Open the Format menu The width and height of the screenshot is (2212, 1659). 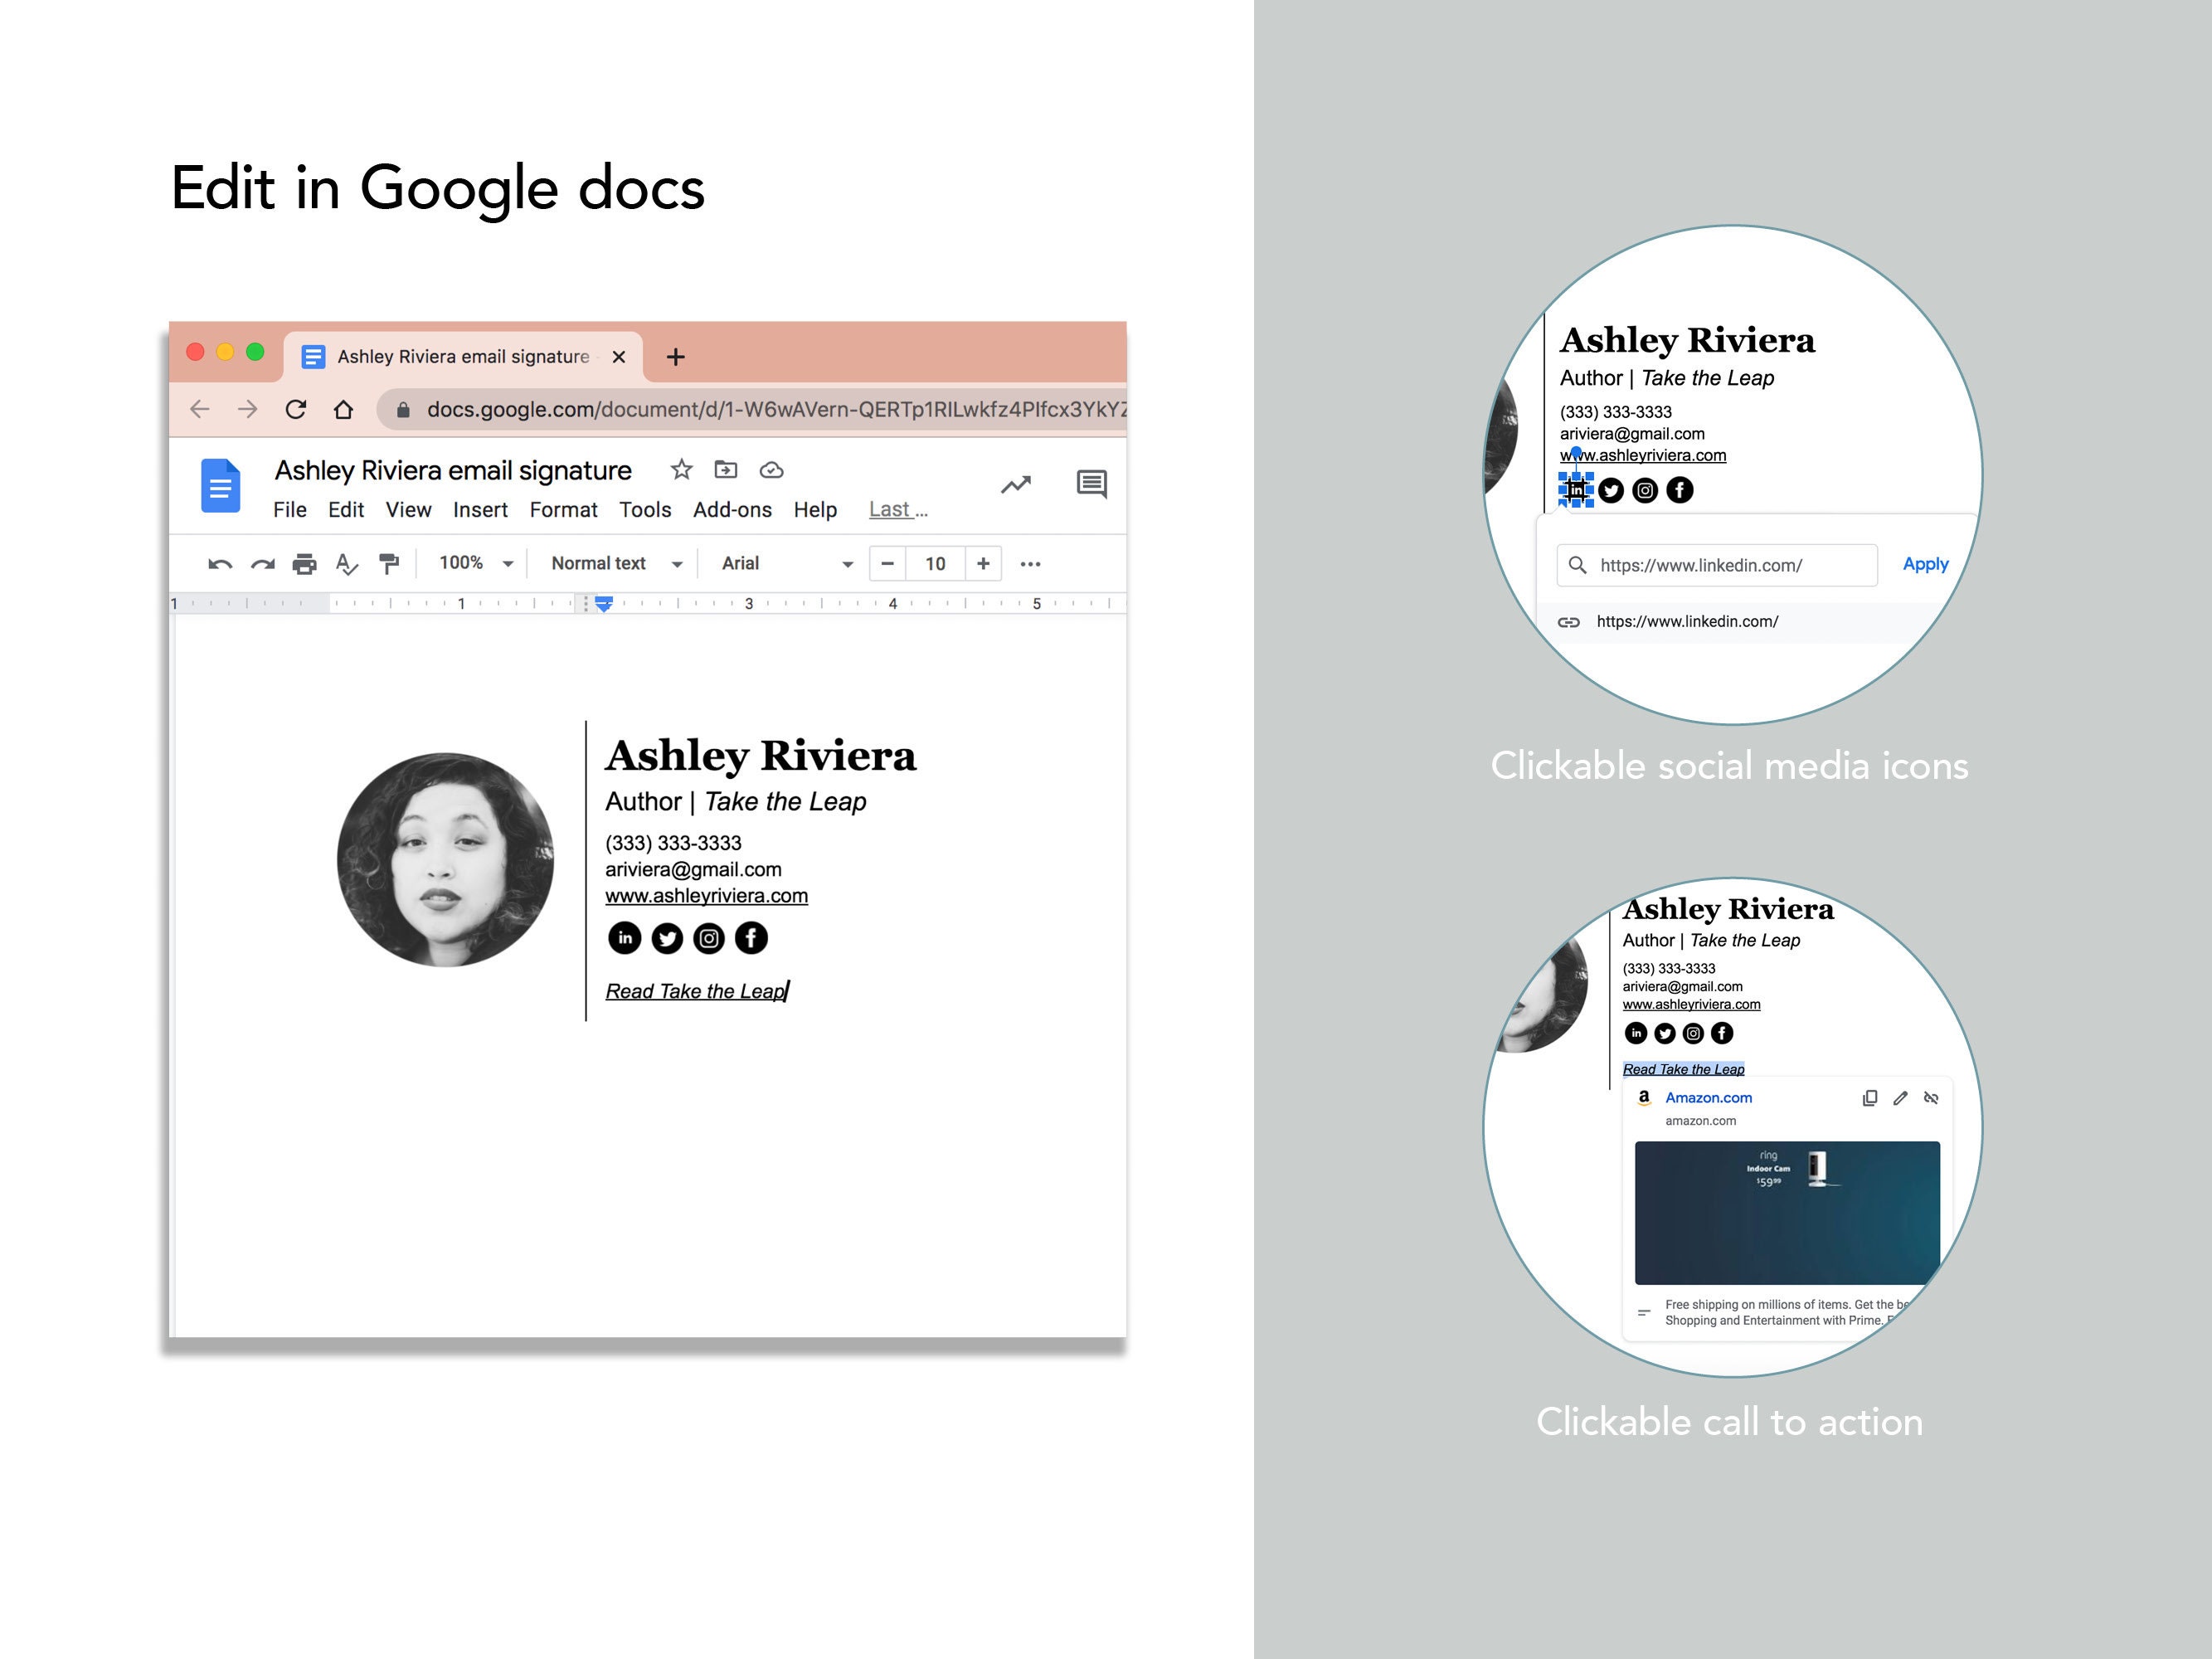click(x=563, y=510)
